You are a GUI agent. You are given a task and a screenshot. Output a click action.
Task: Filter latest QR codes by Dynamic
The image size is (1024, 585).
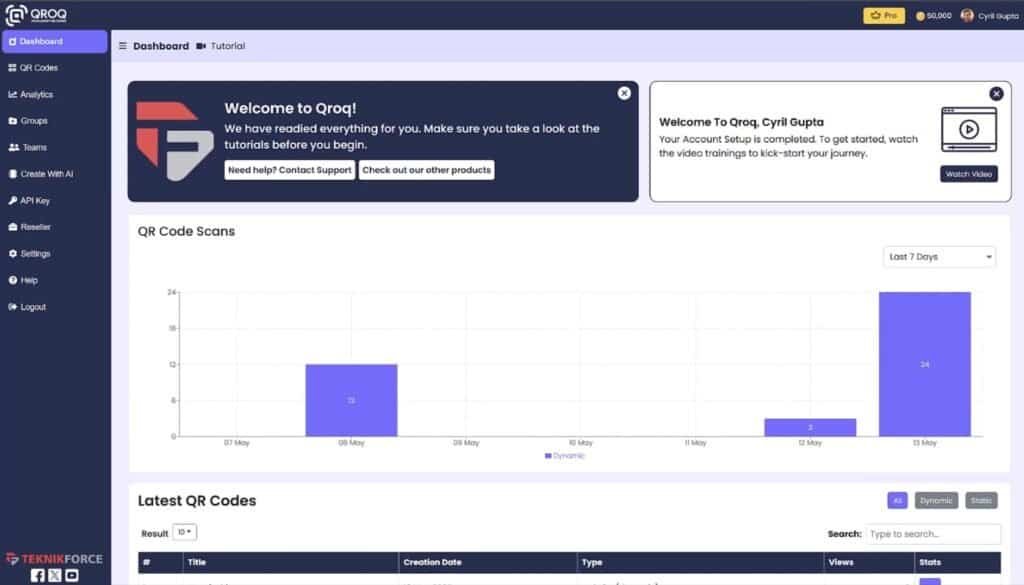(x=935, y=500)
